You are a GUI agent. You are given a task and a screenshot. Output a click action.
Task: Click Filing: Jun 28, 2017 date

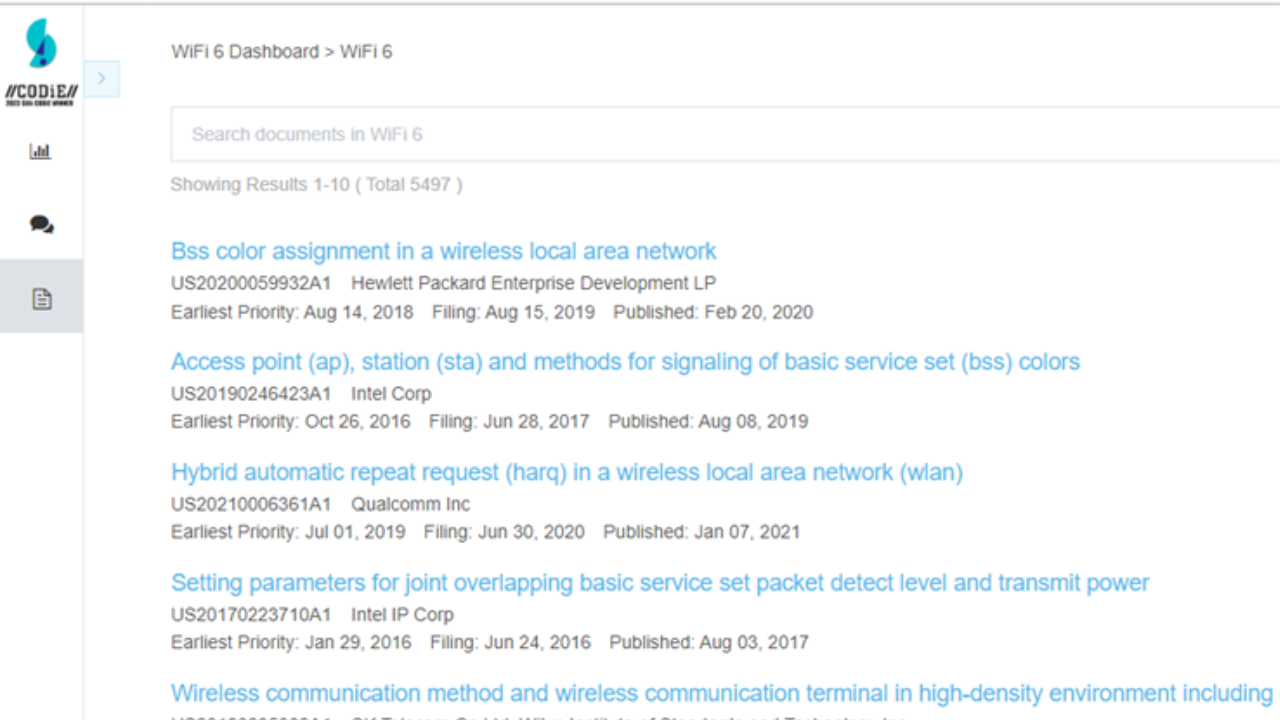point(509,422)
